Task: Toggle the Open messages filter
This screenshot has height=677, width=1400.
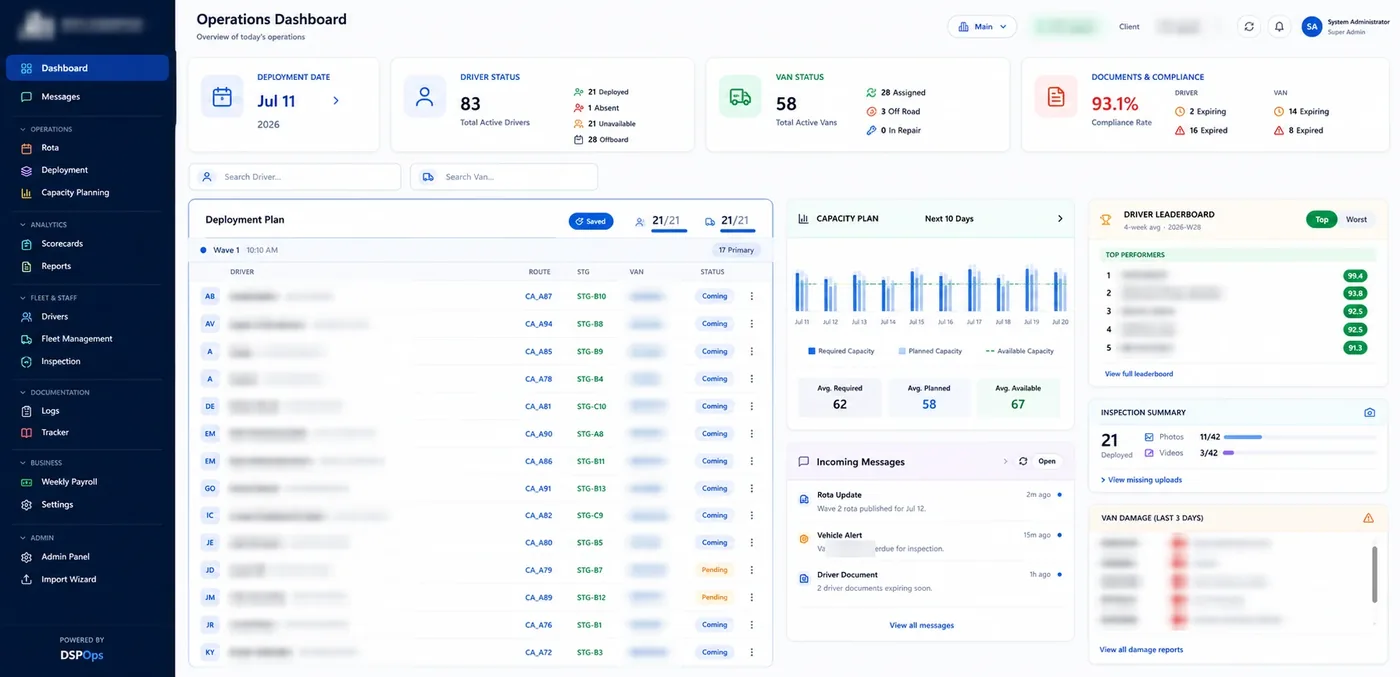Action: (1046, 462)
